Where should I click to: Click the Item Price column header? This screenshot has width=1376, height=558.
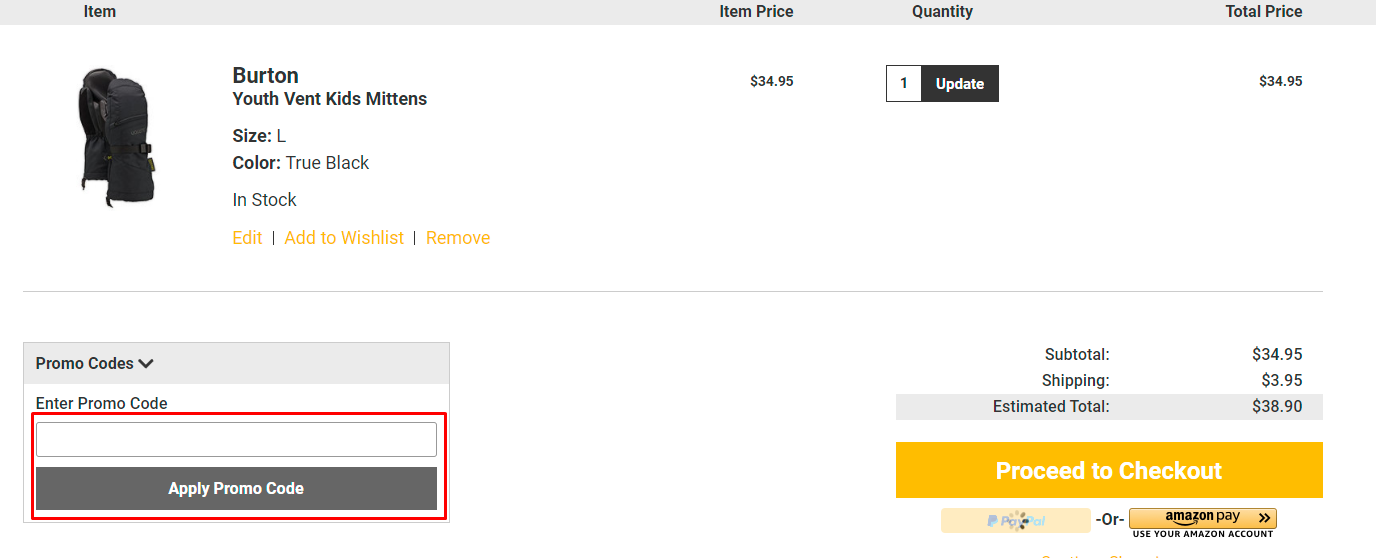[756, 12]
